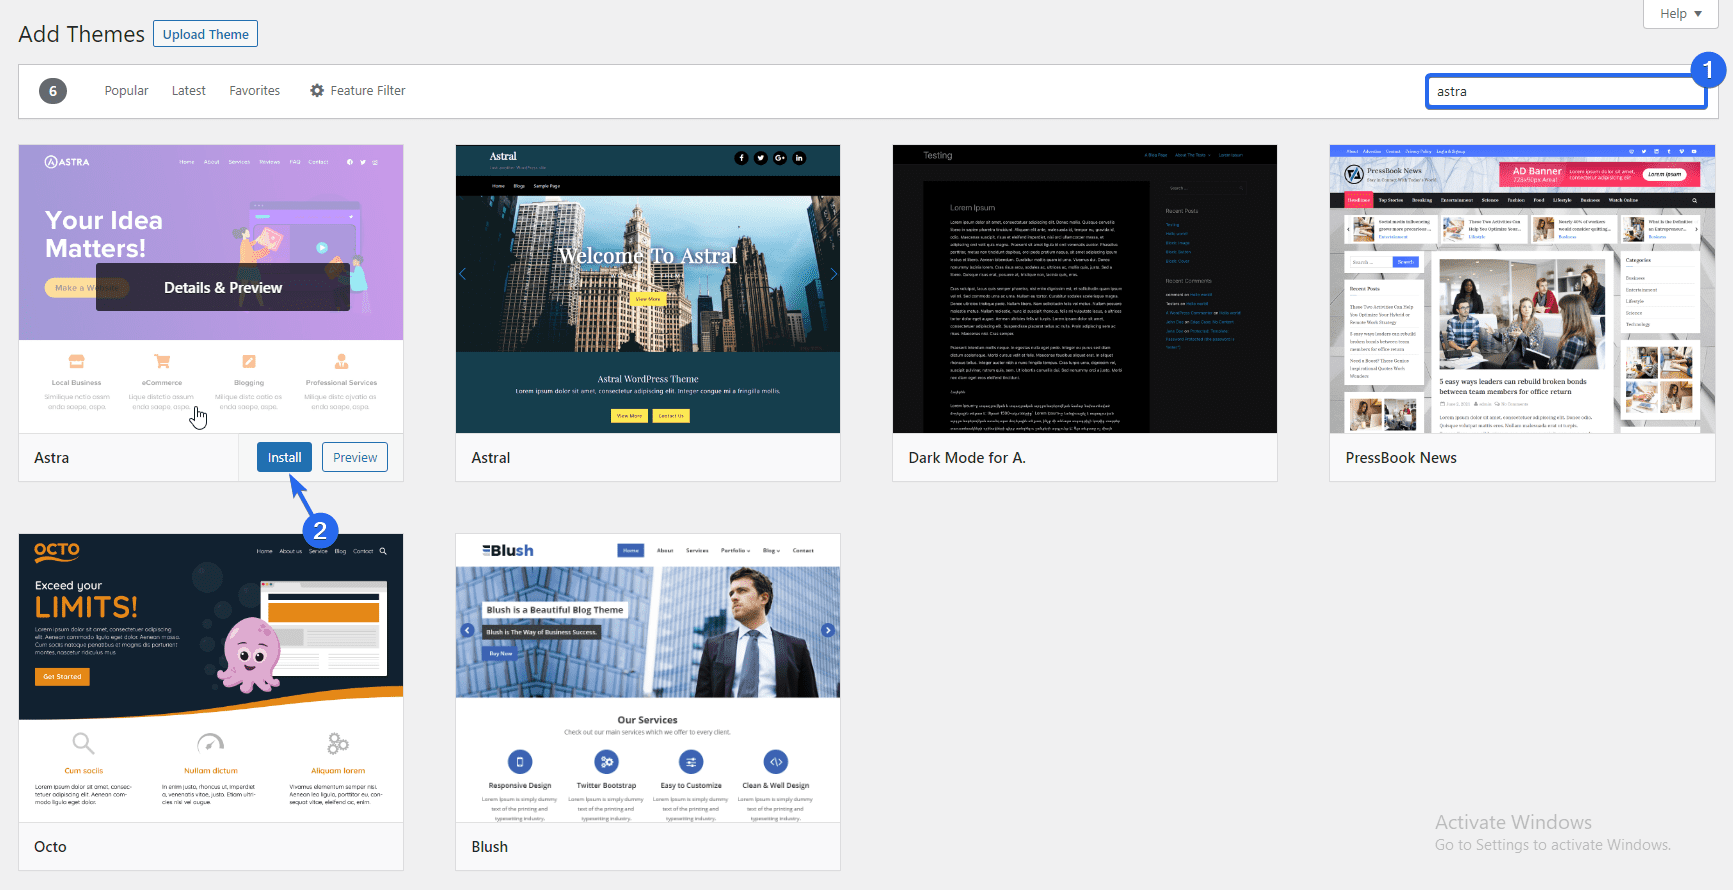Click the Blogging pencil icon in Astra preview

pyautogui.click(x=249, y=361)
